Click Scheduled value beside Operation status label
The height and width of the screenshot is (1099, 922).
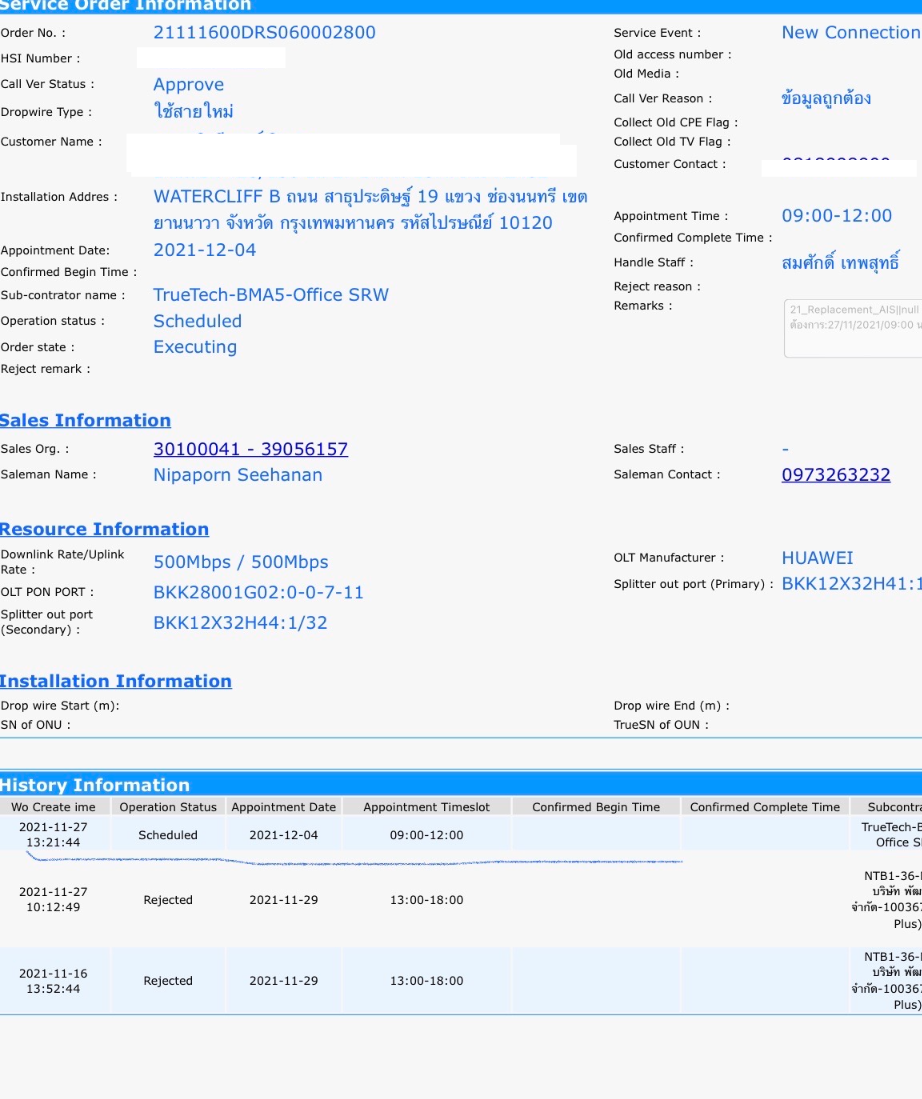point(198,321)
